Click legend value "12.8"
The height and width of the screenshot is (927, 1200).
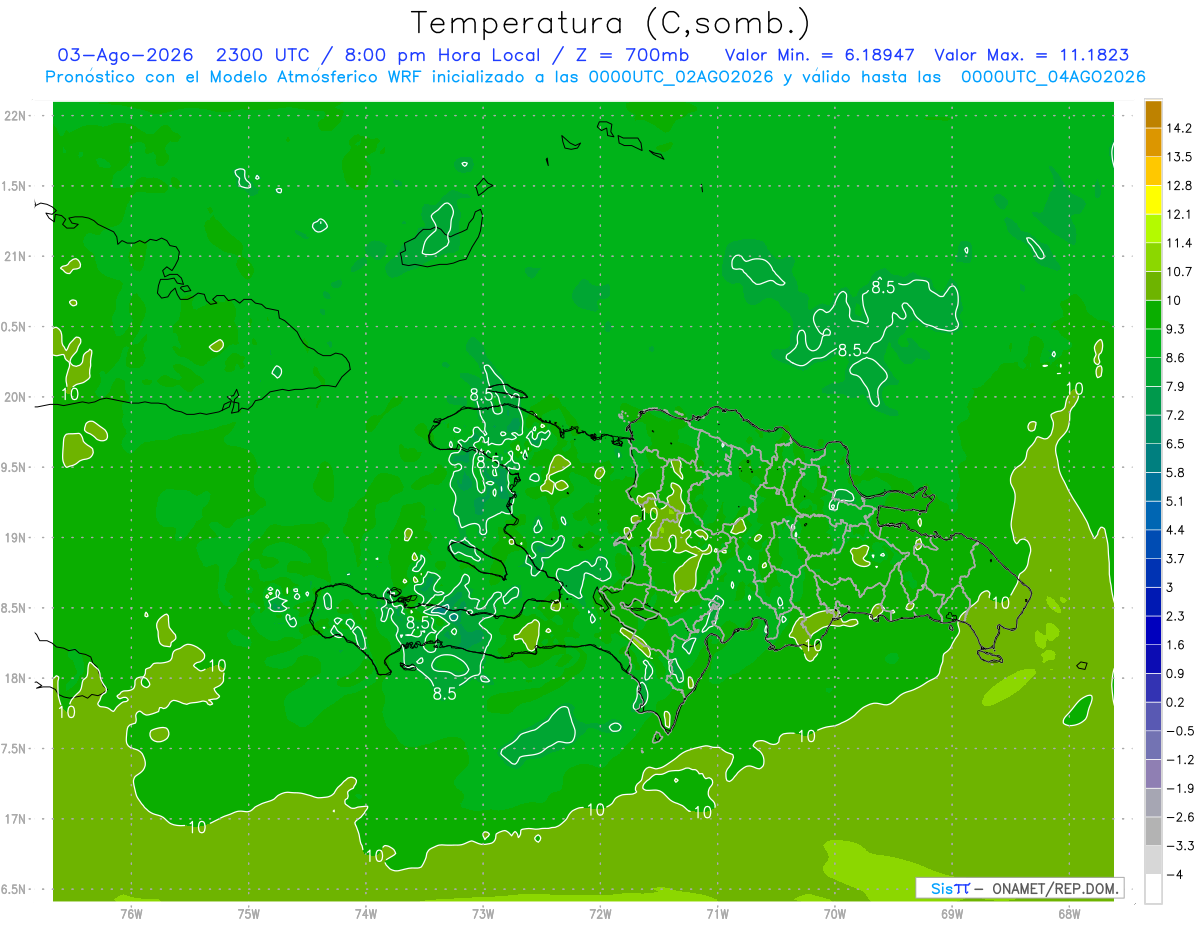pyautogui.click(x=1180, y=186)
